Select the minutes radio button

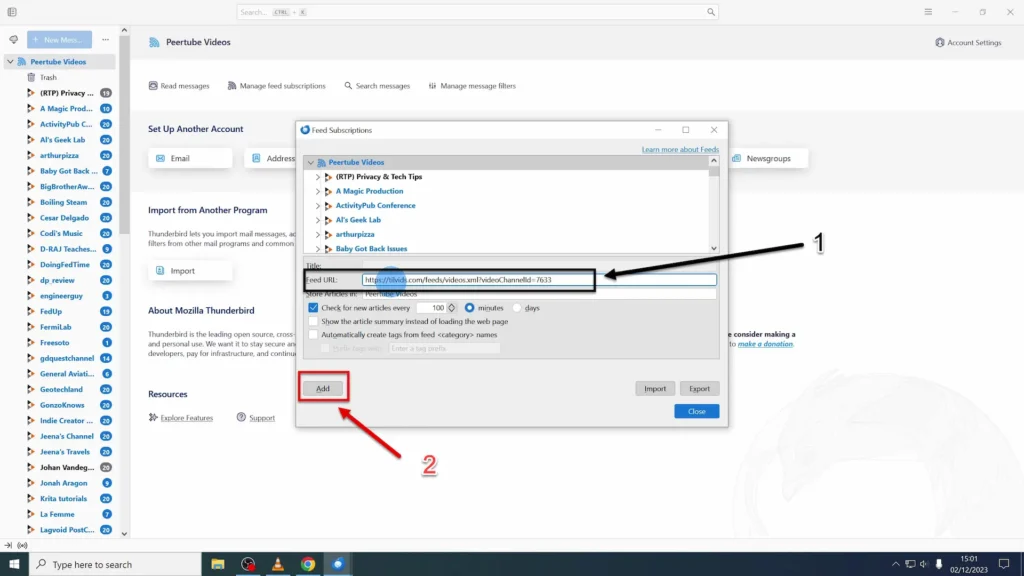pyautogui.click(x=470, y=308)
